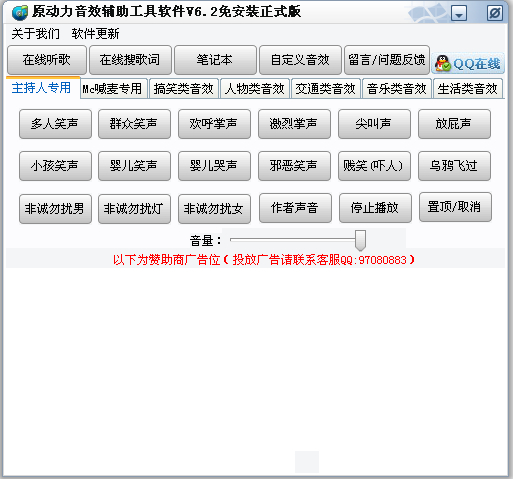The image size is (513, 479).
Task: Play the 放屁声 sound effect
Action: 454,124
